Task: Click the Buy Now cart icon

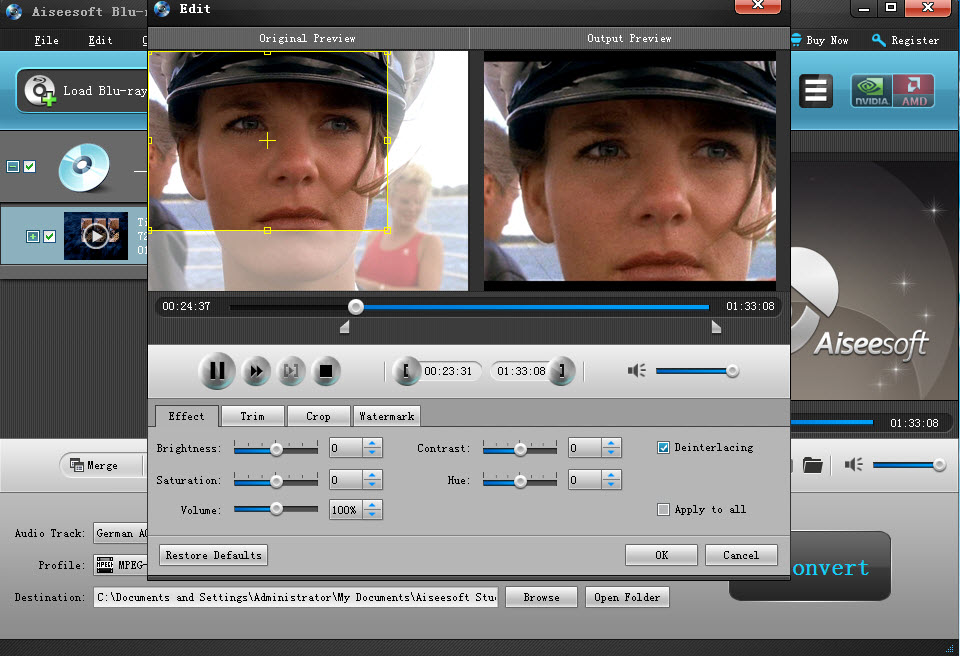Action: click(797, 40)
